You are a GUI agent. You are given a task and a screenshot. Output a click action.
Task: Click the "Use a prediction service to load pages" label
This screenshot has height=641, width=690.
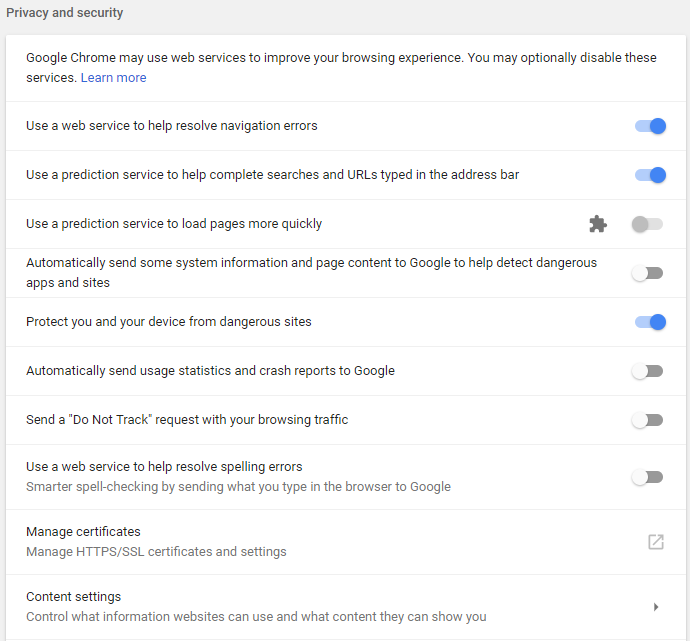click(x=174, y=224)
